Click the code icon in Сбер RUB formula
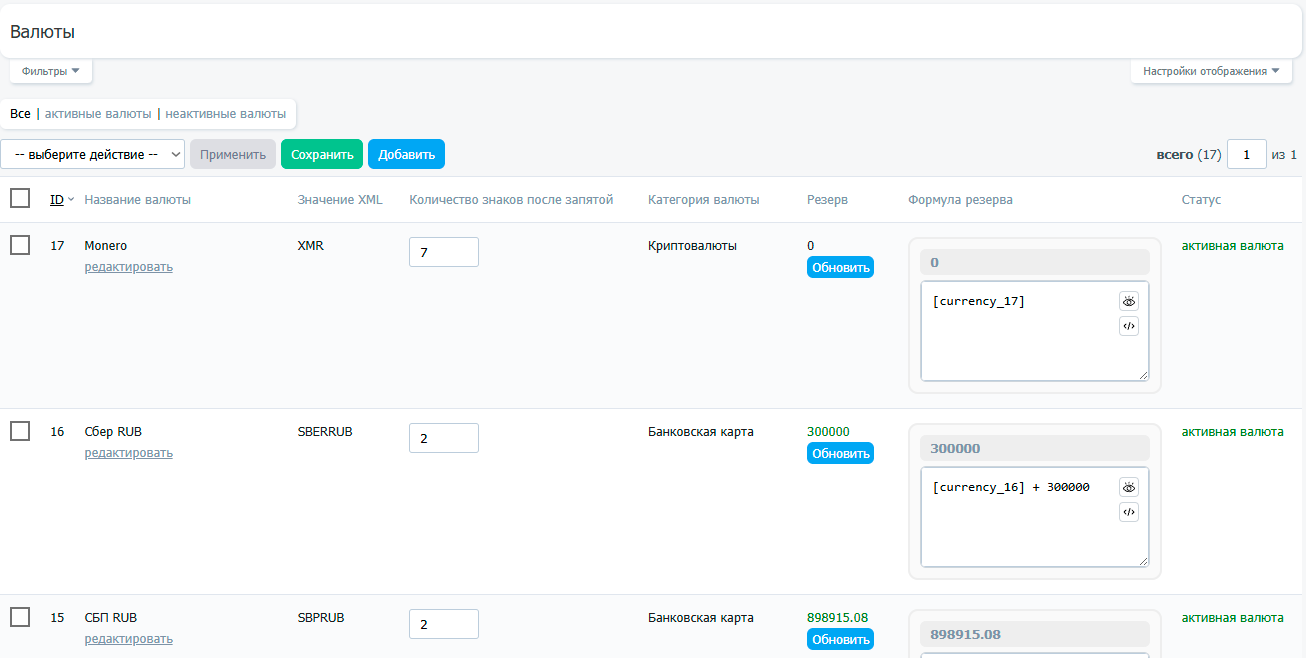The width and height of the screenshot is (1306, 658). pyautogui.click(x=1128, y=512)
